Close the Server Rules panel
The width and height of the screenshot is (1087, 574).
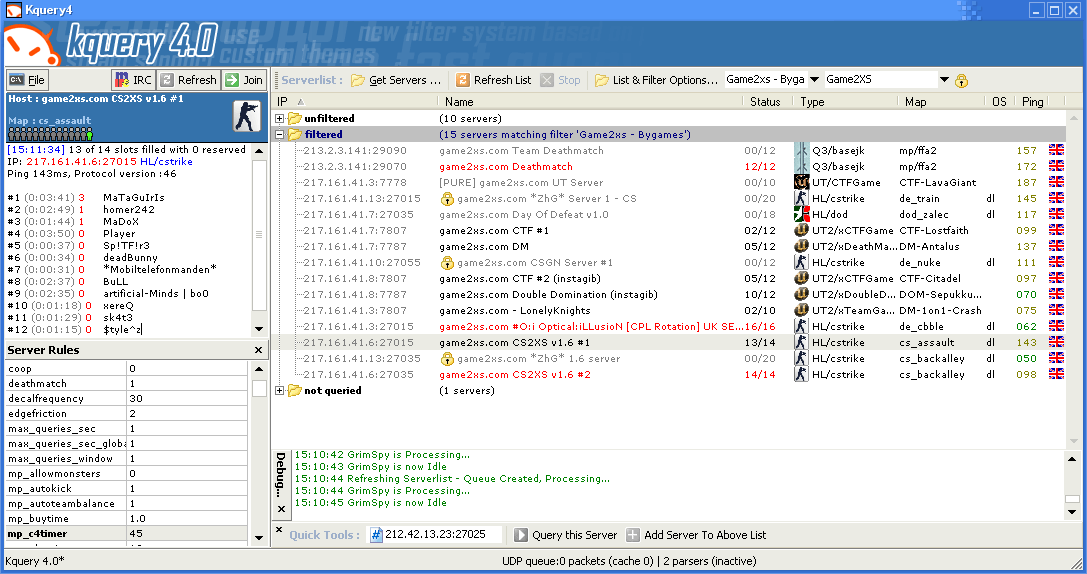click(259, 350)
